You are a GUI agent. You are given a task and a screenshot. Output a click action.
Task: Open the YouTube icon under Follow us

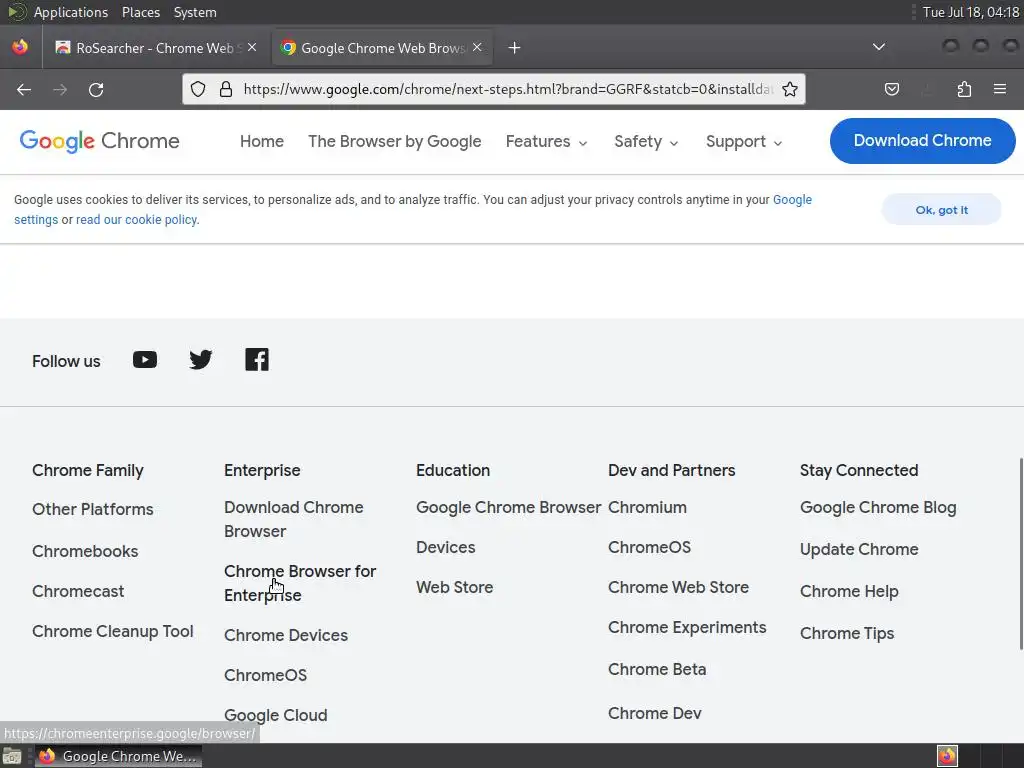pos(145,360)
